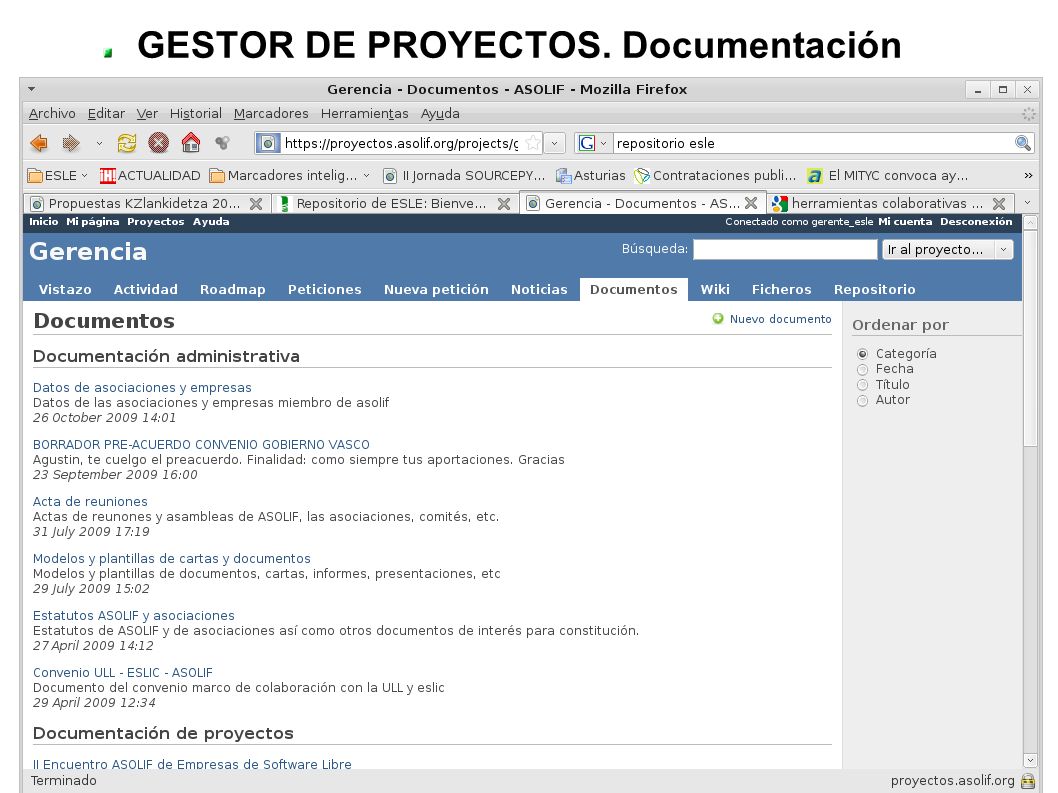This screenshot has height=793, width=1058.
Task: Go to Mi página in top menu
Action: 92,221
